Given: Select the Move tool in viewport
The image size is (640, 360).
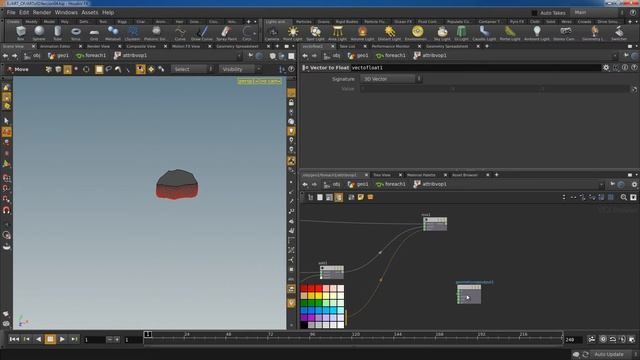Looking at the screenshot, I should [18, 69].
